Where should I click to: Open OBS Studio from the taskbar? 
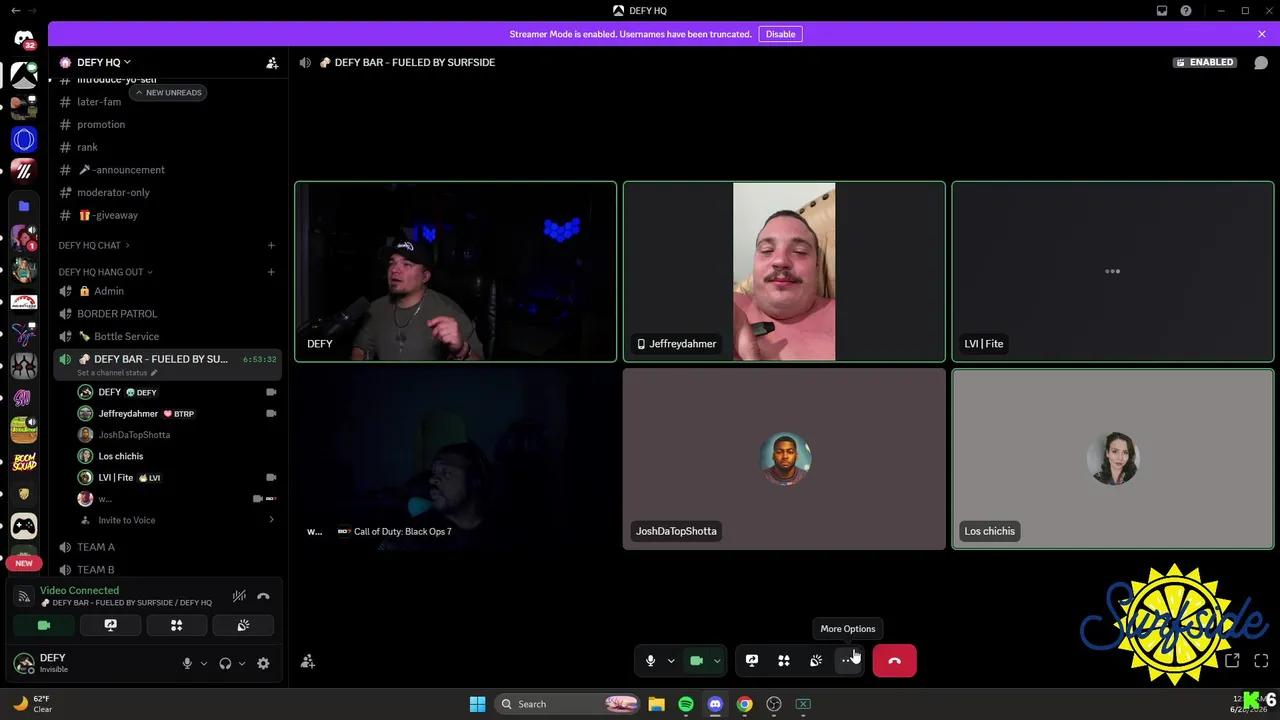pyautogui.click(x=773, y=704)
